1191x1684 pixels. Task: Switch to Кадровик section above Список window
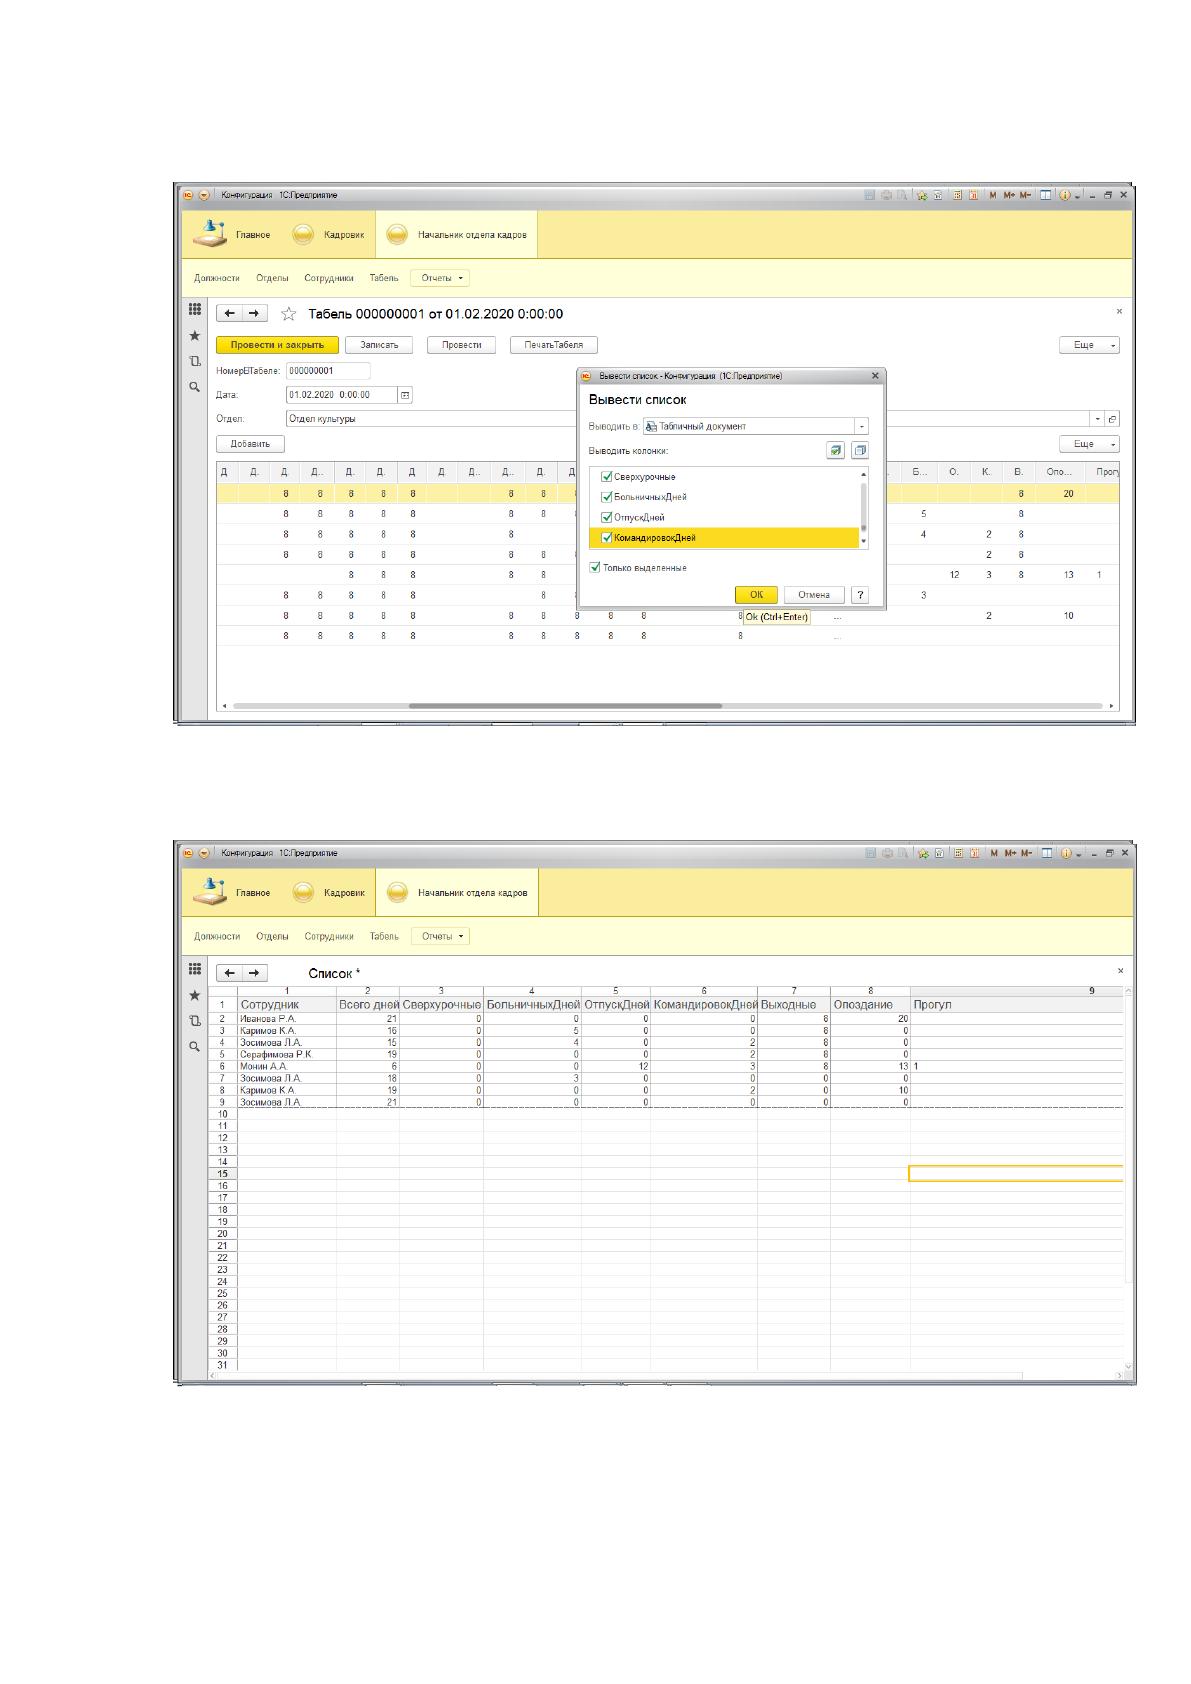[331, 893]
